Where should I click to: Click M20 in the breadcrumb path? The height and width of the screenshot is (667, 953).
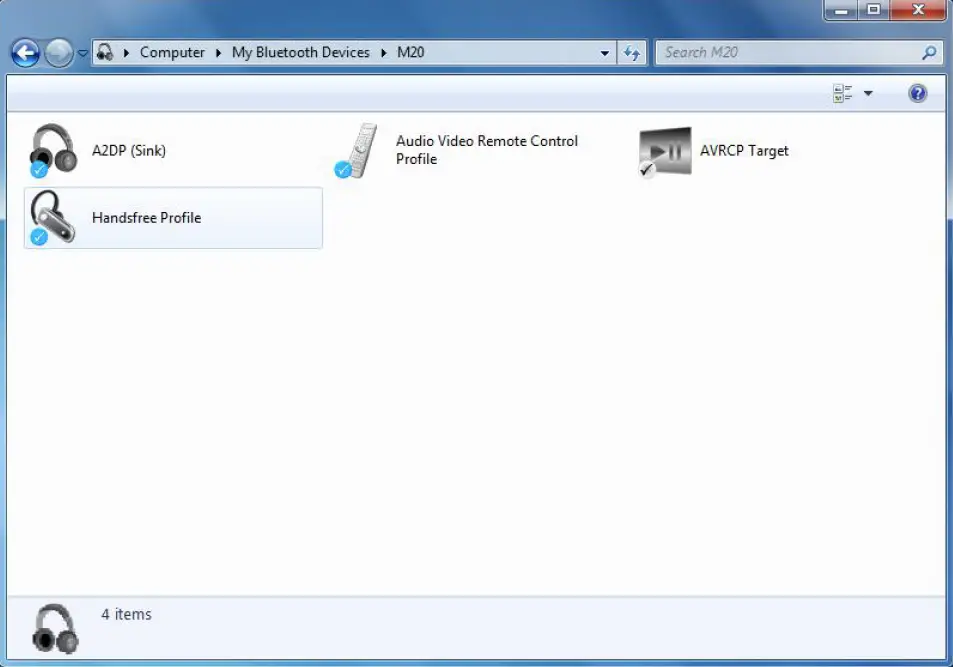point(410,53)
